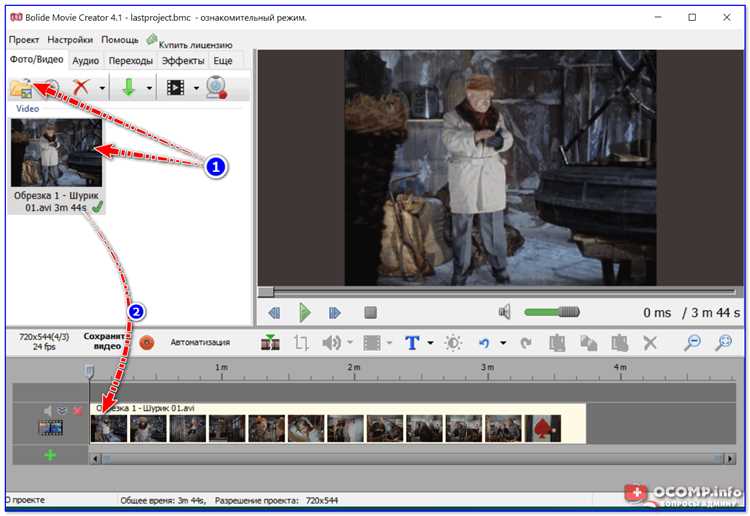Viewport: 750px width, 516px height.
Task: Click the black filmstrip play icon
Action: [176, 88]
